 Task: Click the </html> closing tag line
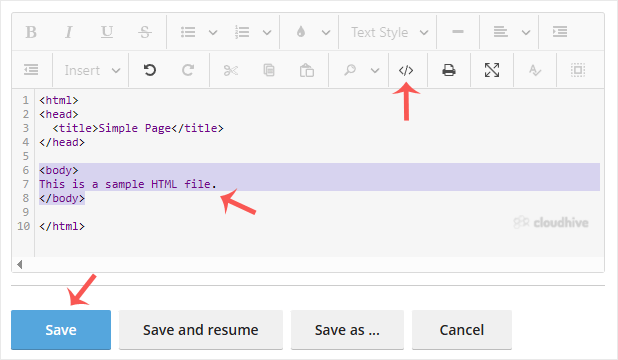point(62,226)
